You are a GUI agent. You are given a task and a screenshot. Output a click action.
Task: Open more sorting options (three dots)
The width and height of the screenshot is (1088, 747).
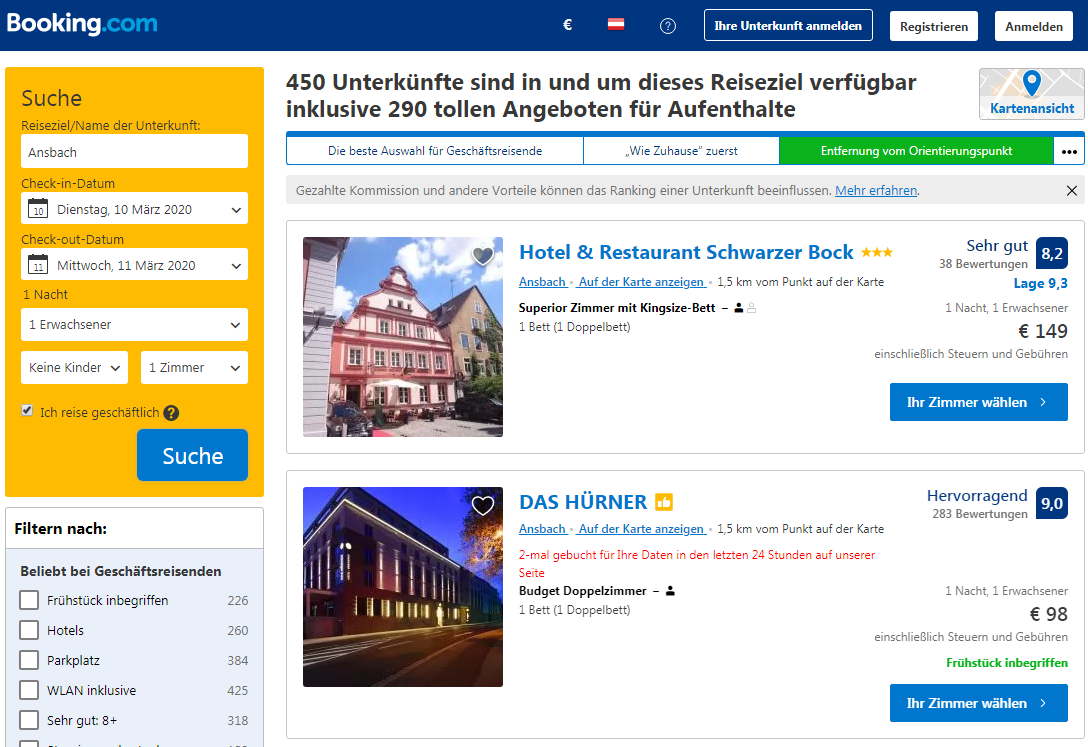1069,151
